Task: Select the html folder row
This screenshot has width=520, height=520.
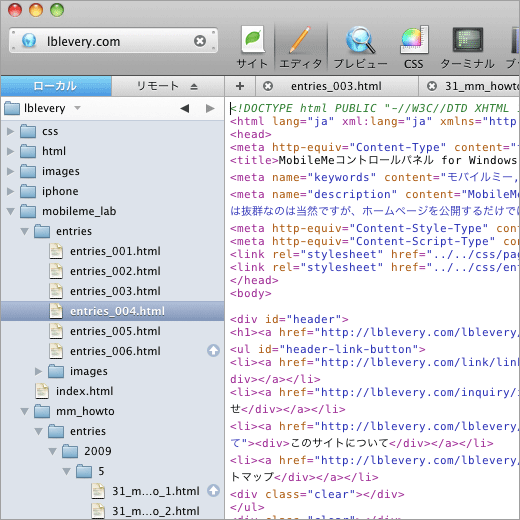Action: point(113,151)
